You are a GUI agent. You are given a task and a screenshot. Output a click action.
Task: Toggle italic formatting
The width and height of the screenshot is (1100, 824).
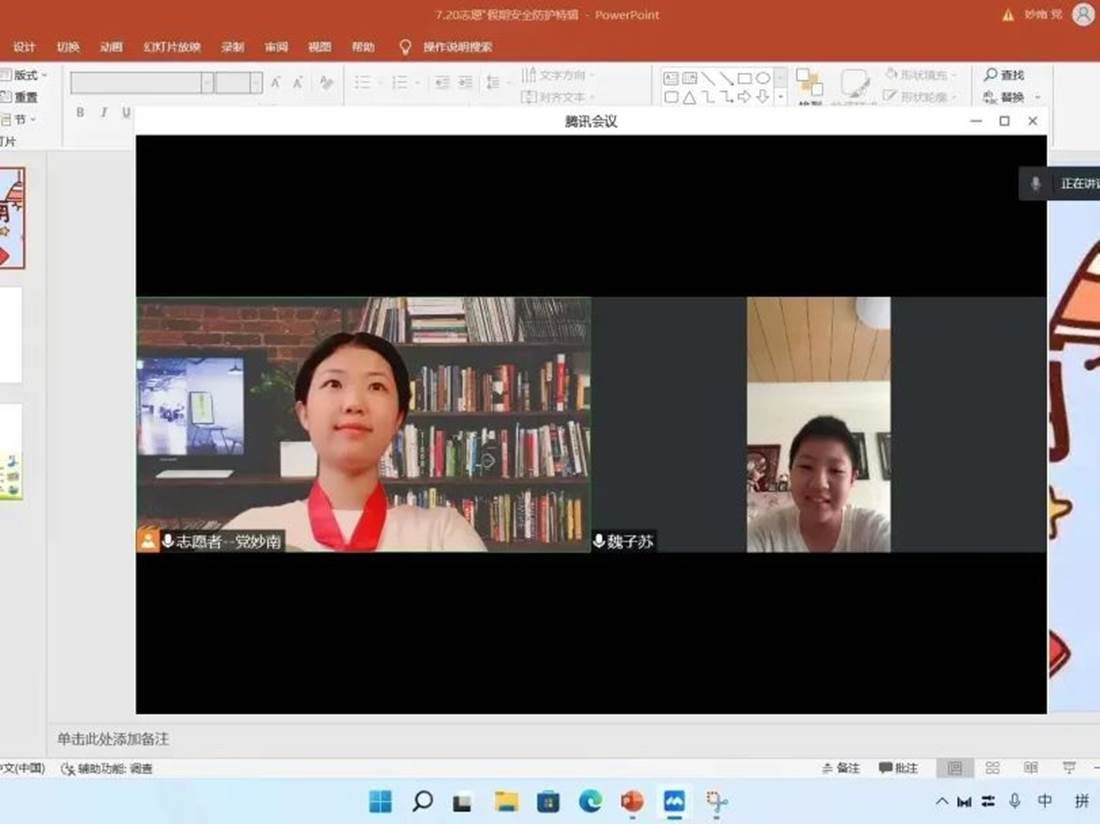pyautogui.click(x=103, y=113)
